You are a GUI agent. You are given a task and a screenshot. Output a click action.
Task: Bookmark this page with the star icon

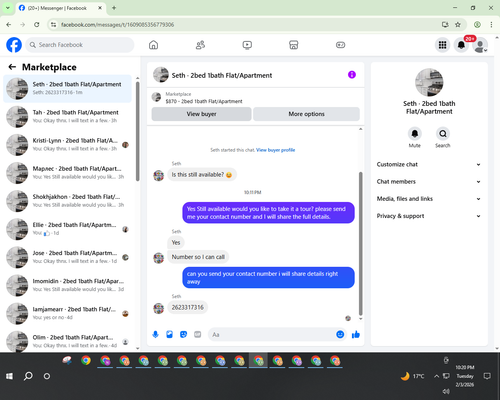[458, 24]
